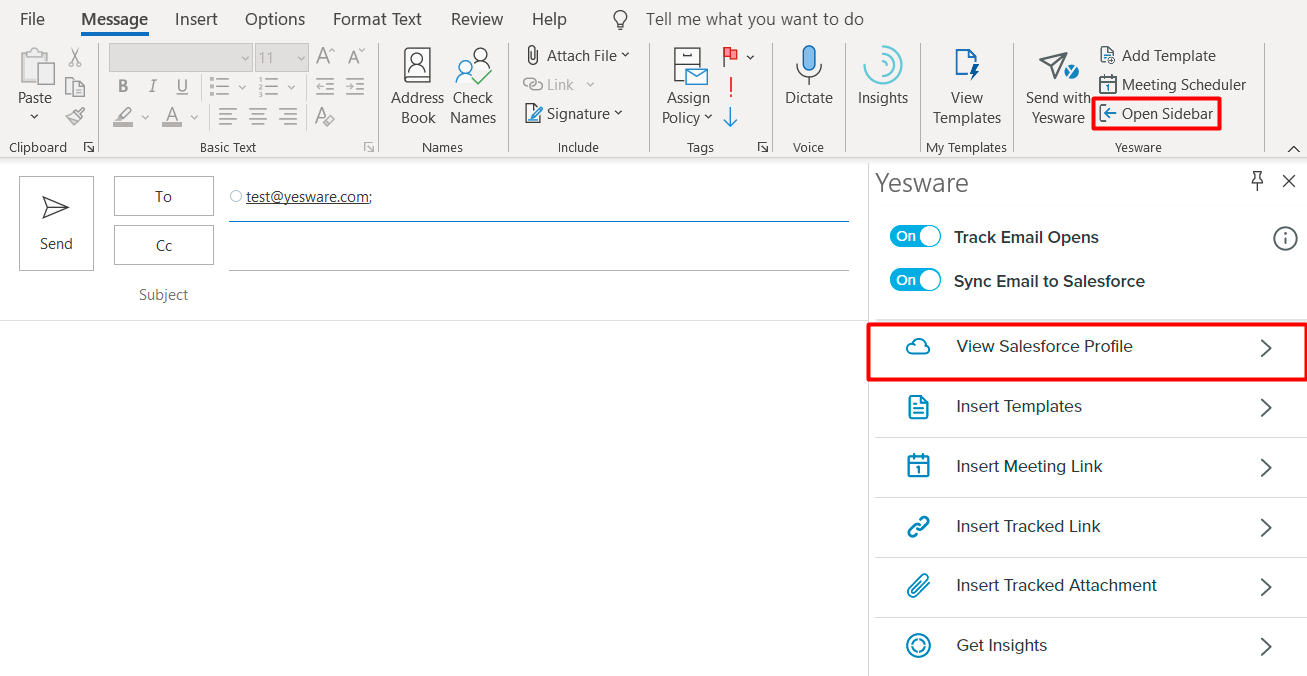1307x676 pixels.
Task: Apply bulleted list formatting
Action: (x=221, y=87)
